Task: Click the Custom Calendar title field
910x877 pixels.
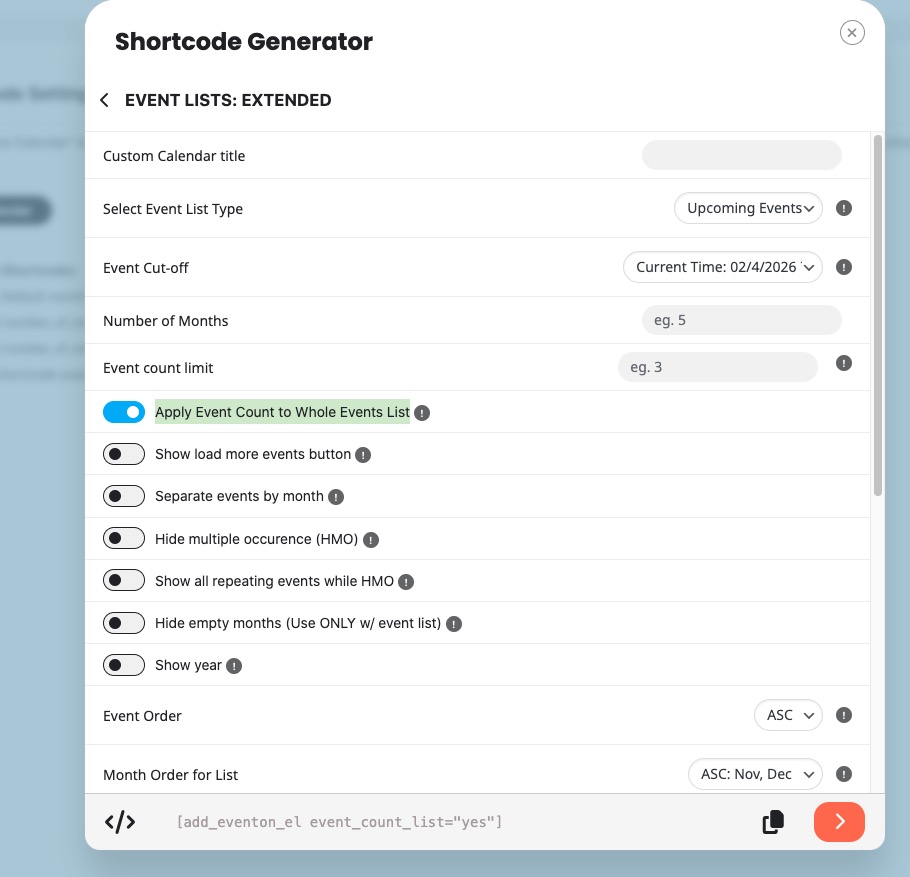Action: pyautogui.click(x=741, y=155)
